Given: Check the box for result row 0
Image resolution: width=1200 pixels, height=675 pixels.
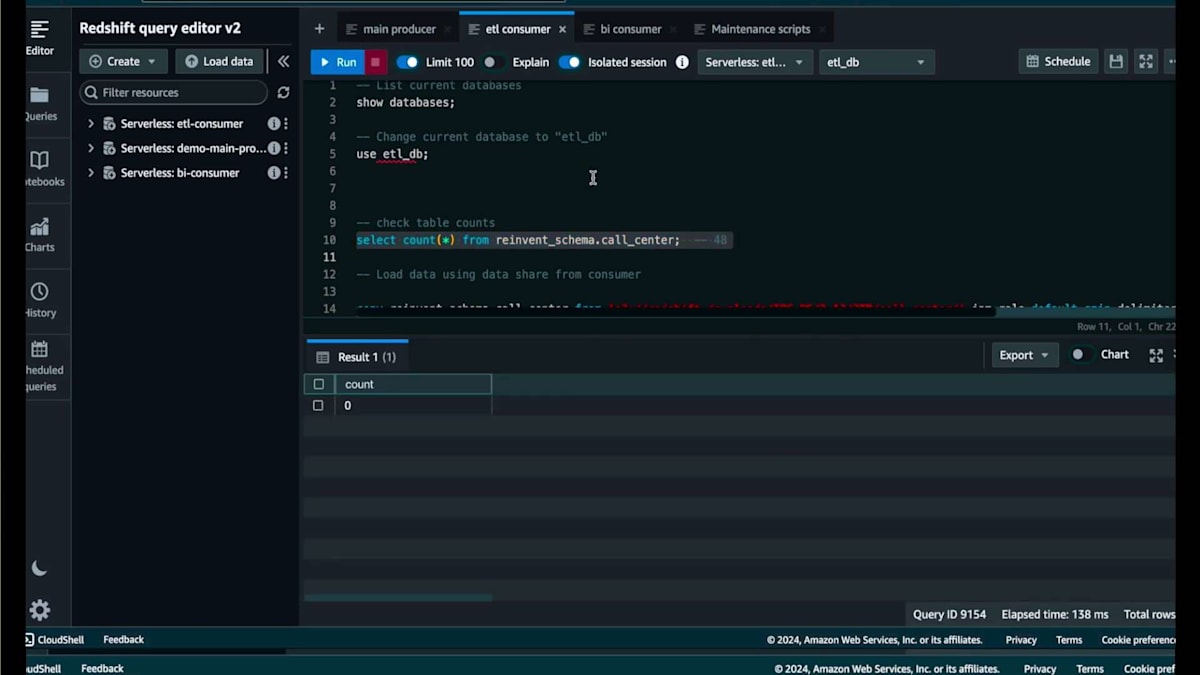Looking at the screenshot, I should point(318,405).
